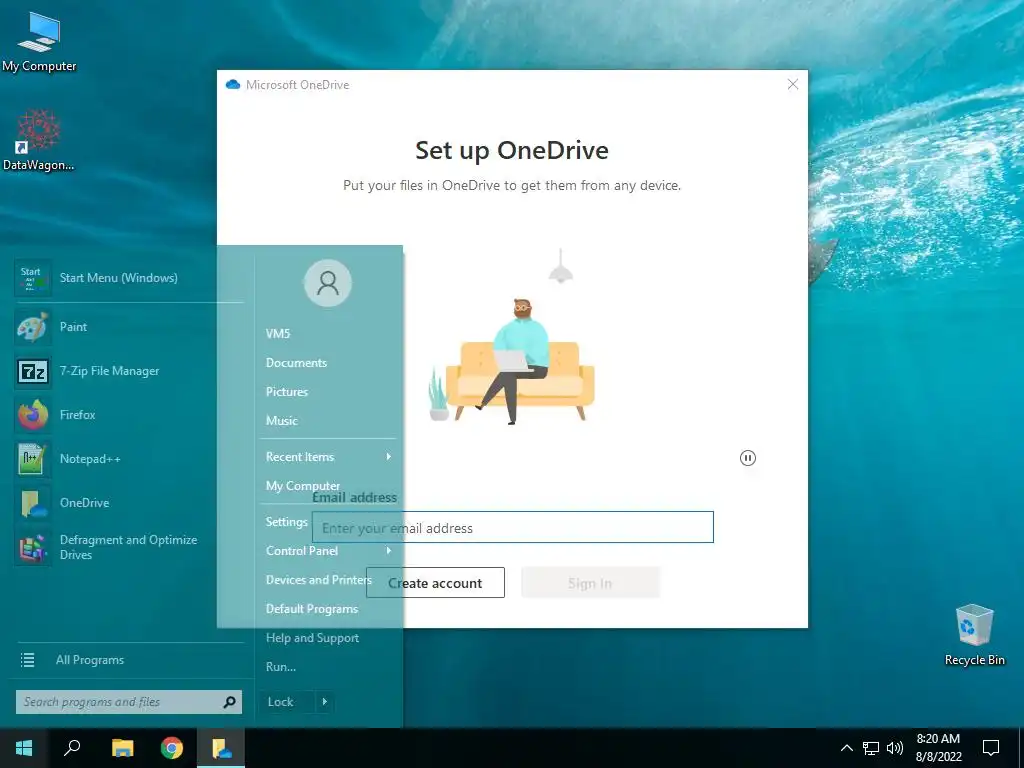Expand the Recent Items submenu arrow
Viewport: 1024px width, 768px height.
click(x=389, y=456)
